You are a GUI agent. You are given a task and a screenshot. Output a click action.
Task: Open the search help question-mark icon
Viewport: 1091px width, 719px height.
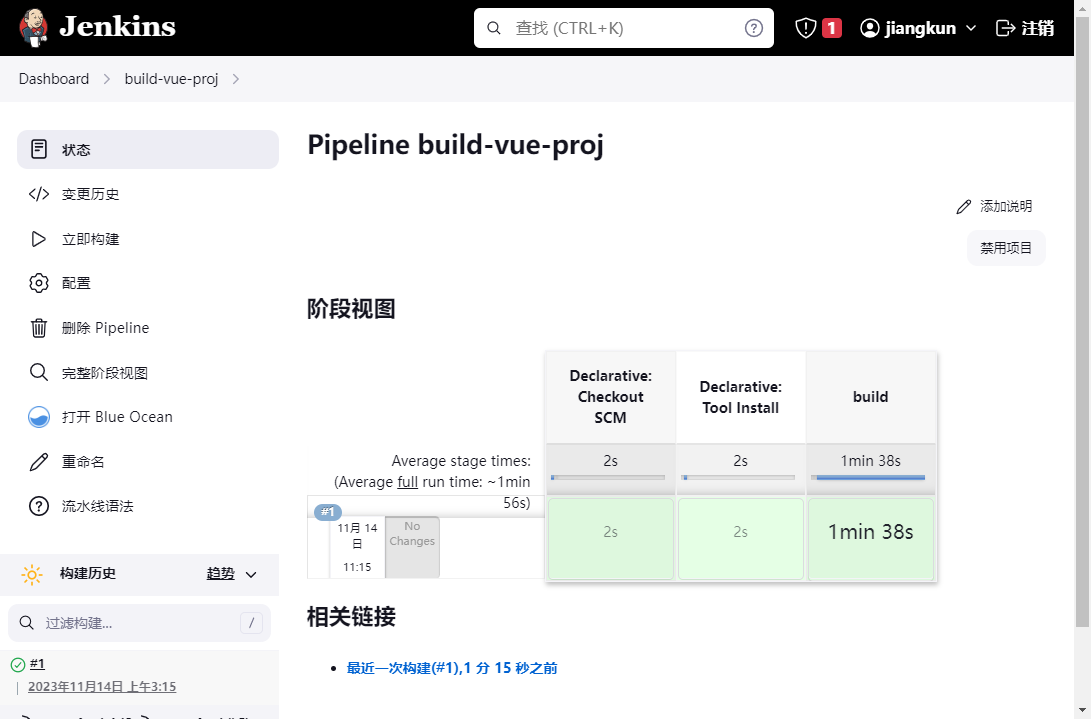[x=754, y=28]
